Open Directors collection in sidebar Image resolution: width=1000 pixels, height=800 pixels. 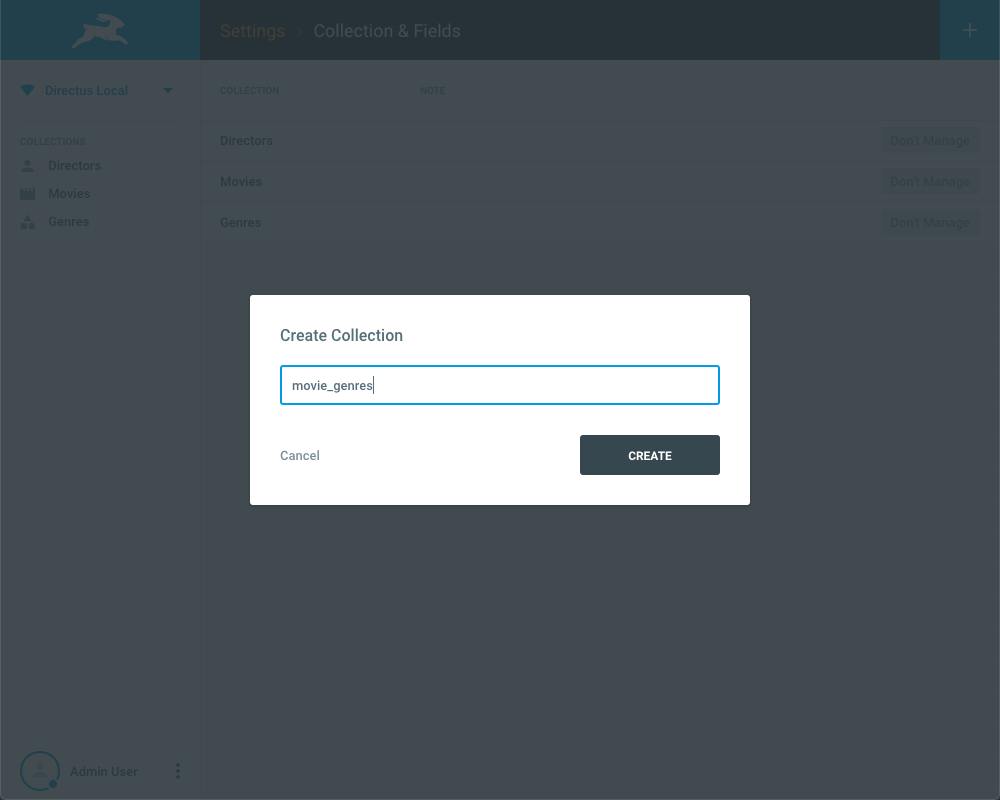tap(74, 166)
